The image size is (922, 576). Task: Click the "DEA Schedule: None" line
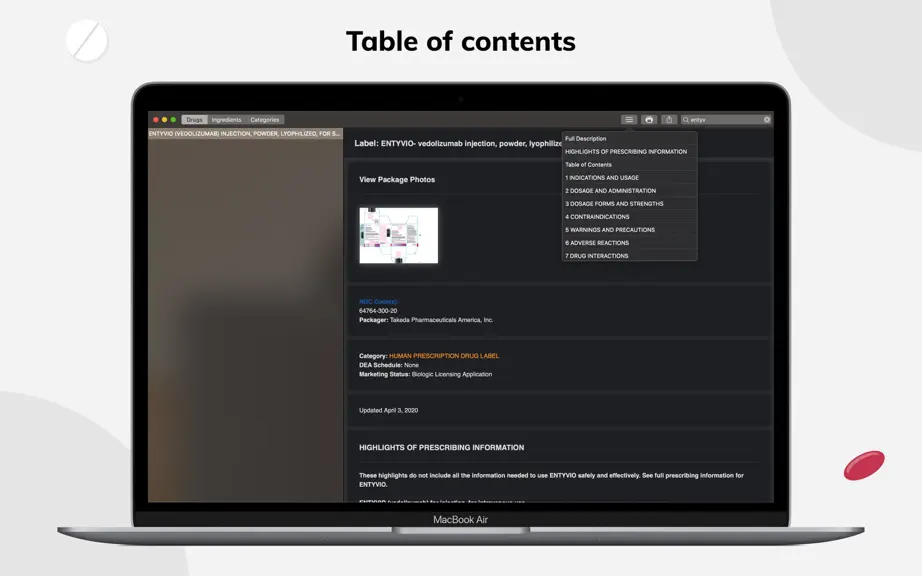tap(389, 365)
